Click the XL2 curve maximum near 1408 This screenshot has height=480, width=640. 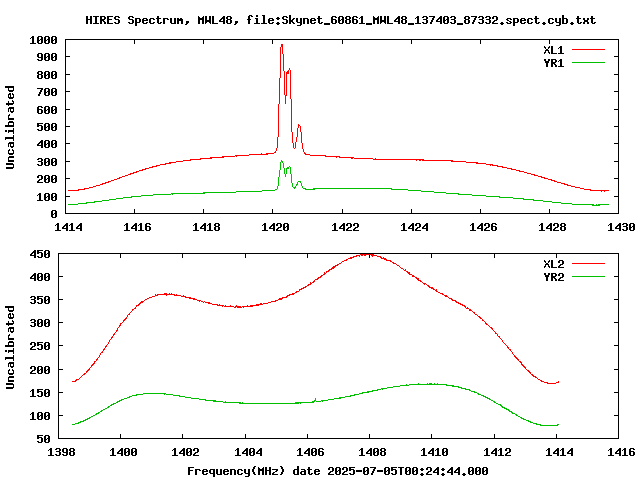coord(367,255)
